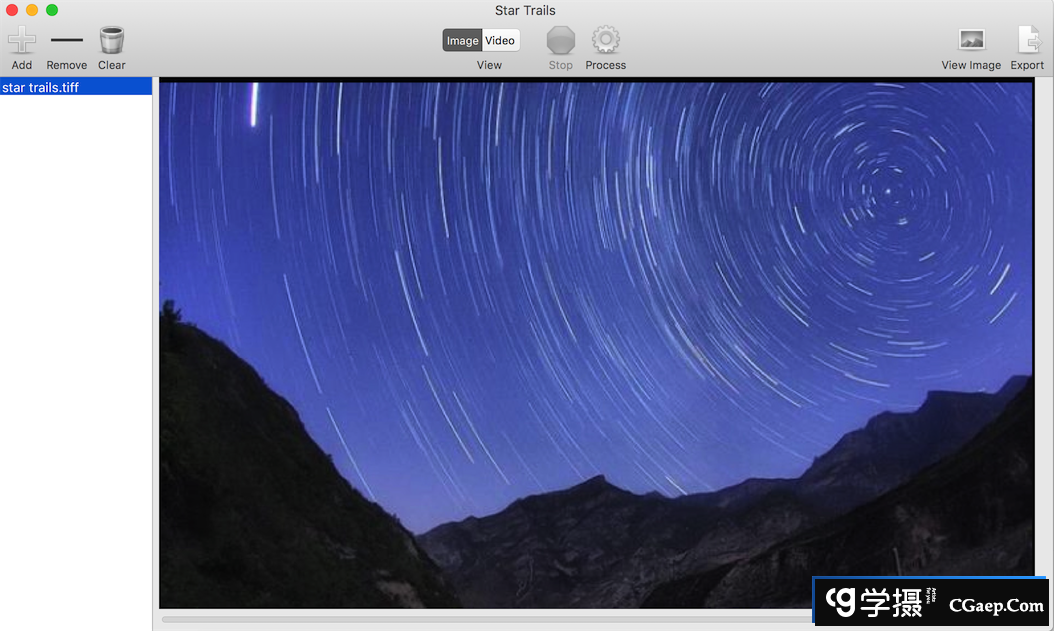Add images using the plus icon
1054x631 pixels.
[21, 40]
